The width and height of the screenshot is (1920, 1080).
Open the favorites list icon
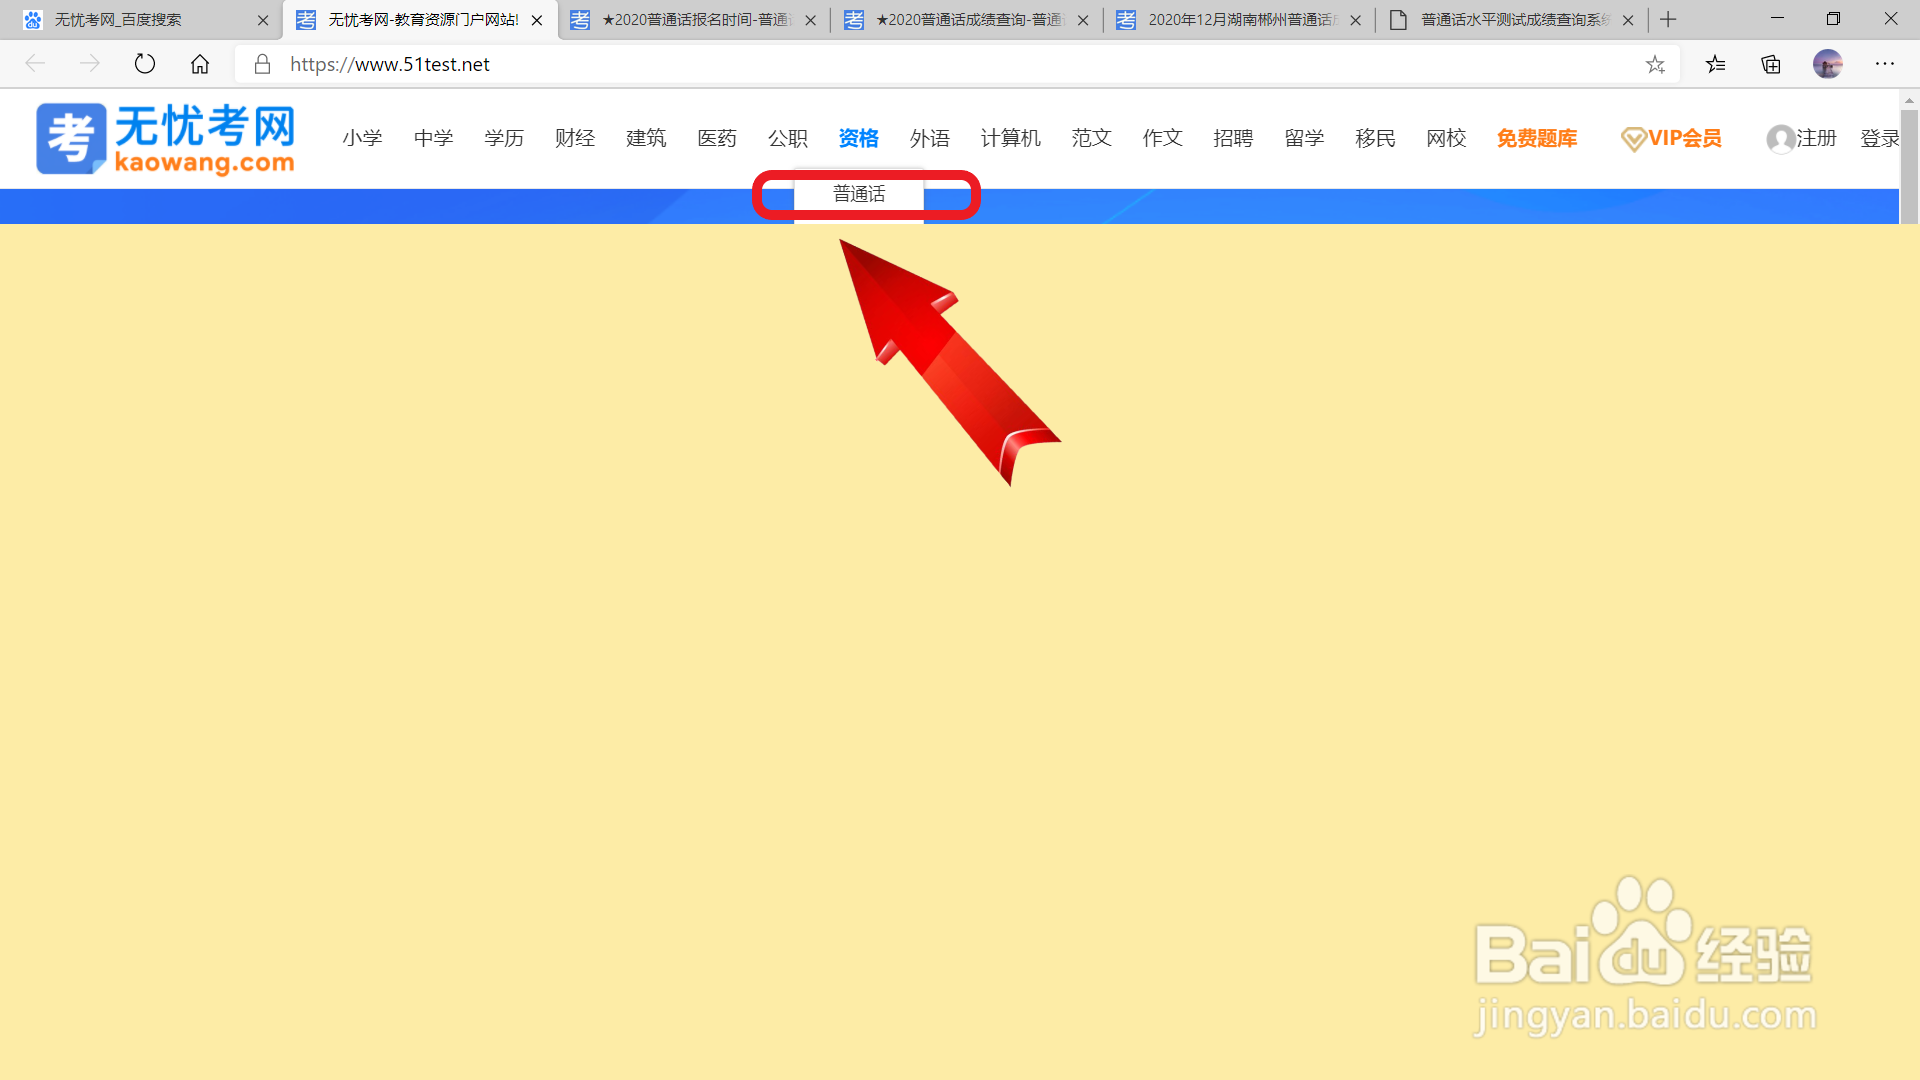pos(1716,65)
